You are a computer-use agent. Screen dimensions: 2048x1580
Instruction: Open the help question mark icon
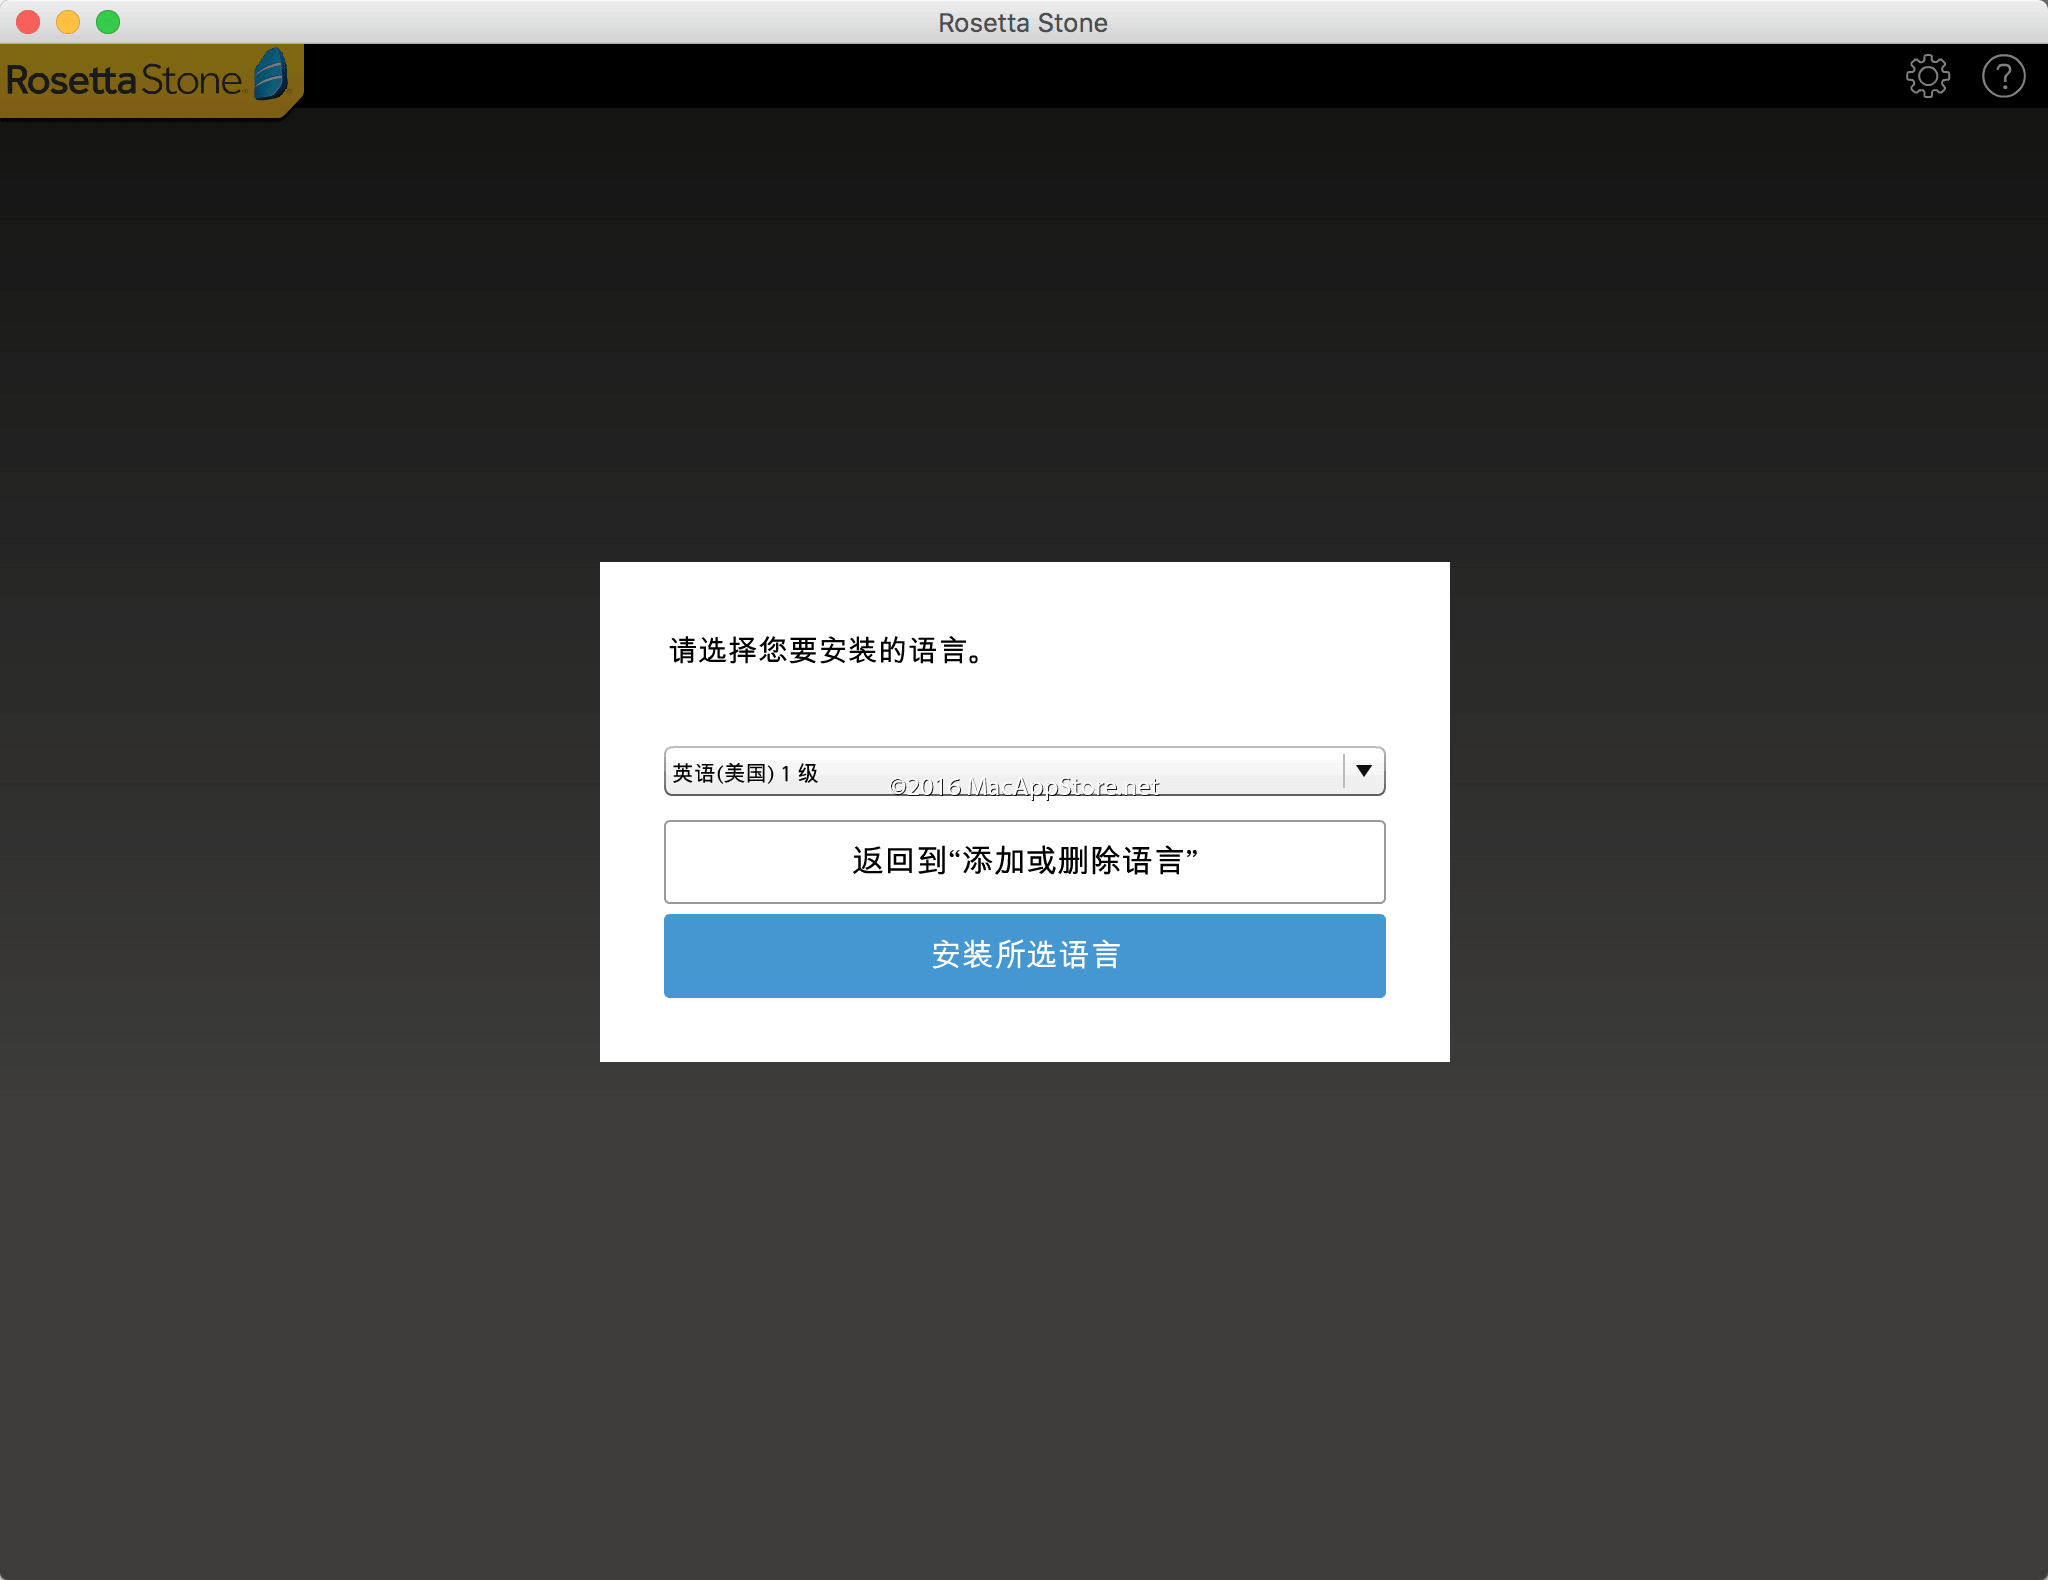[x=2003, y=77]
